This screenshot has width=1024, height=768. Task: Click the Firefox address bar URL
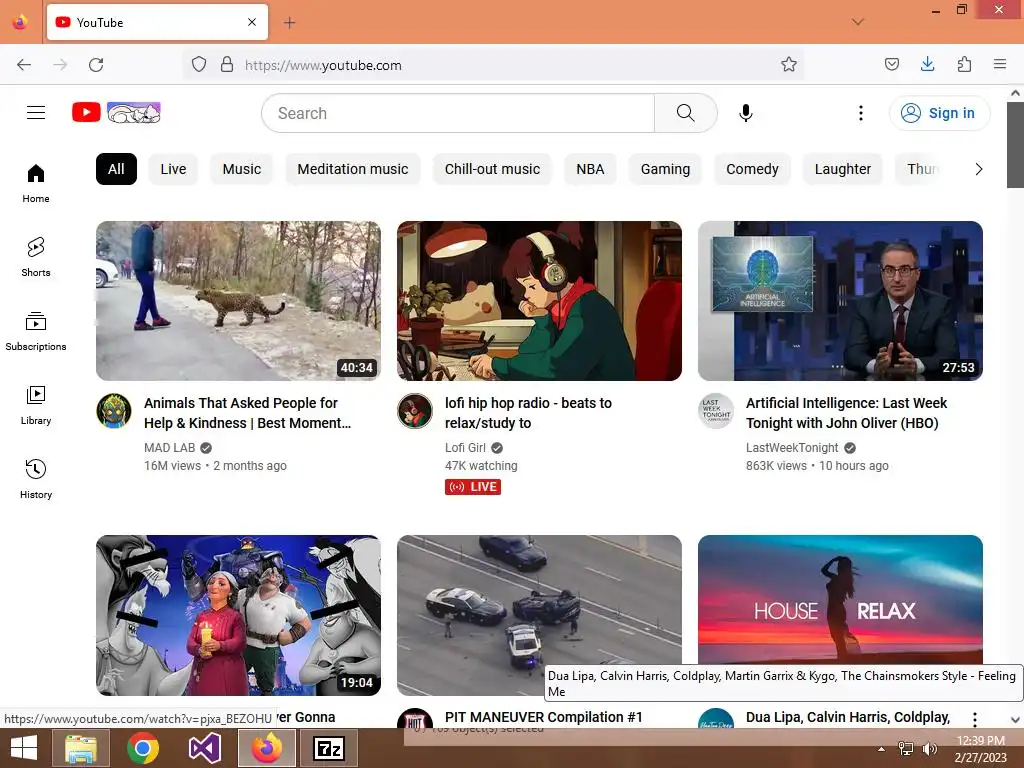(x=323, y=65)
